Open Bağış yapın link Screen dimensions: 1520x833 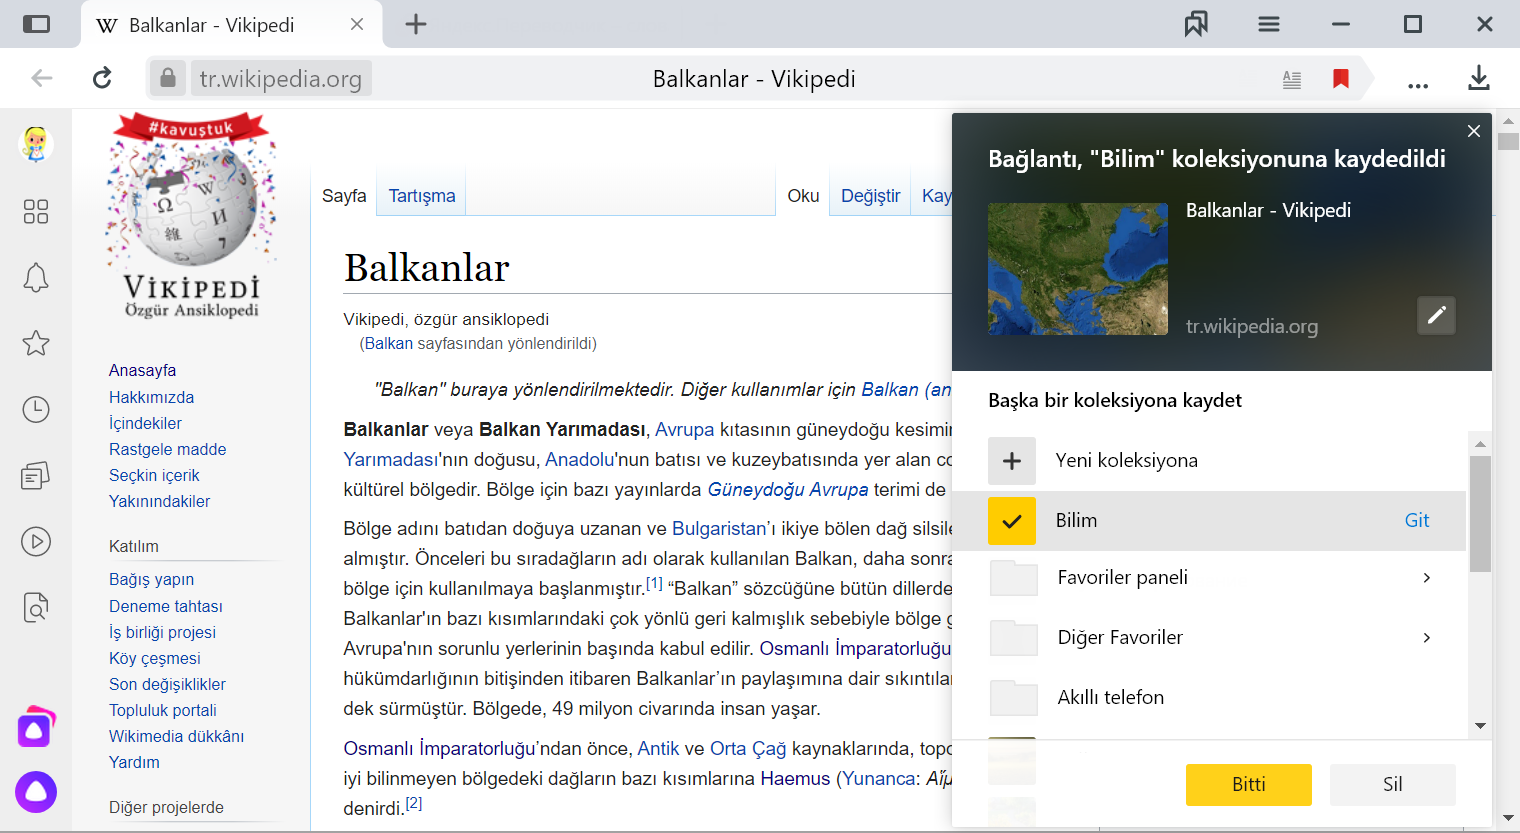pyautogui.click(x=151, y=580)
